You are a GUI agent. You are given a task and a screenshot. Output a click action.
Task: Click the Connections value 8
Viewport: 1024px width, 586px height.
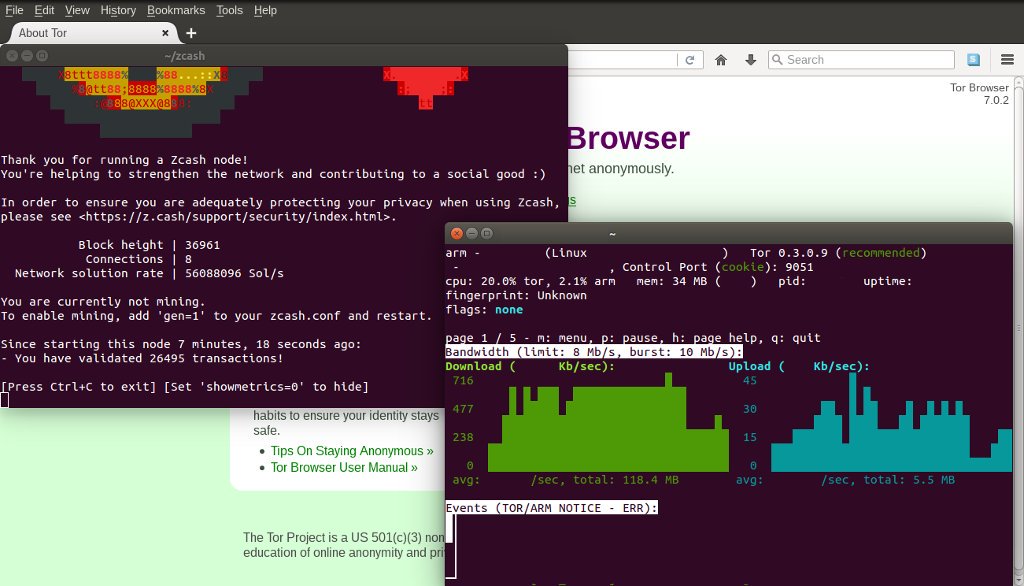(188, 259)
